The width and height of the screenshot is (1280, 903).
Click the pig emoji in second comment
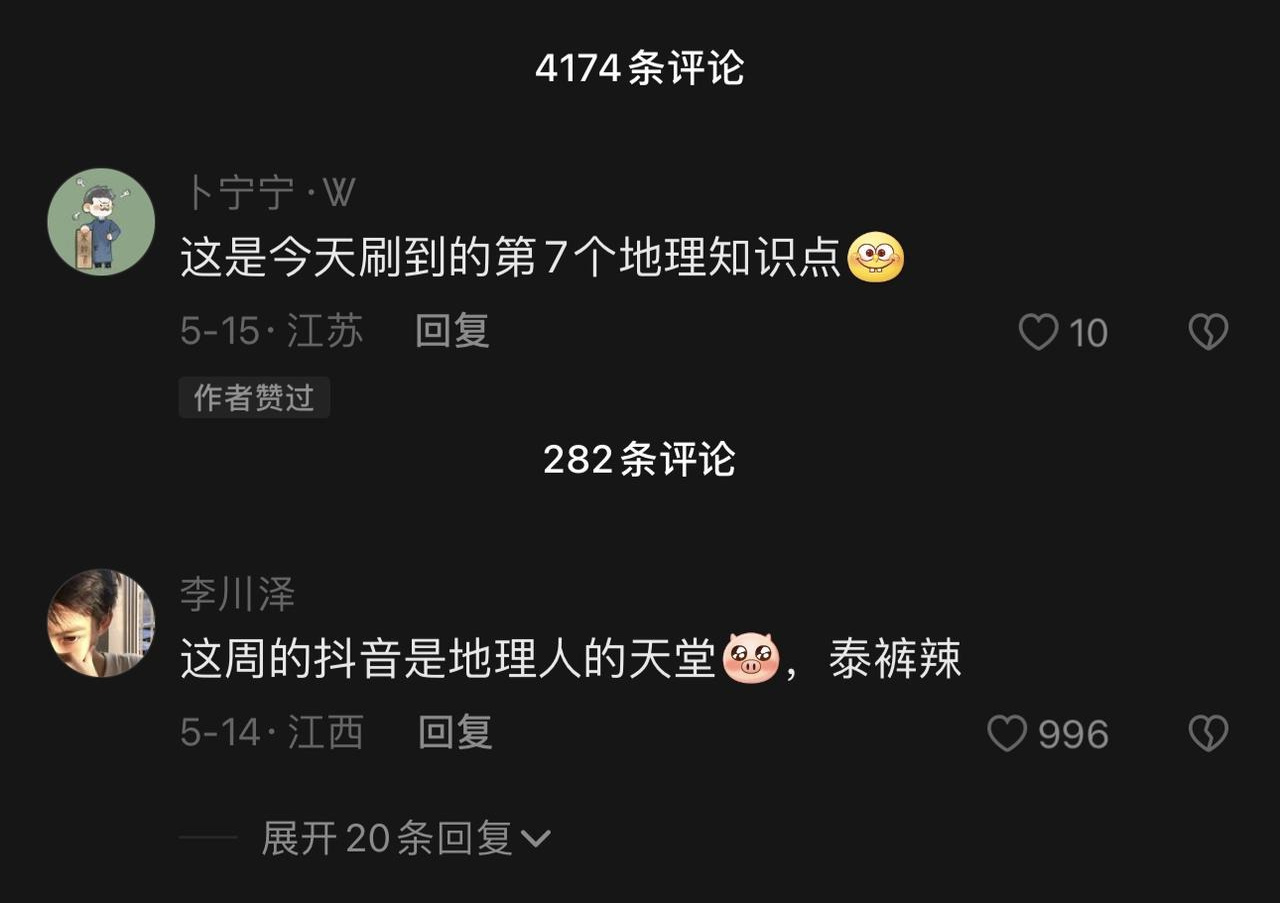pyautogui.click(x=750, y=660)
